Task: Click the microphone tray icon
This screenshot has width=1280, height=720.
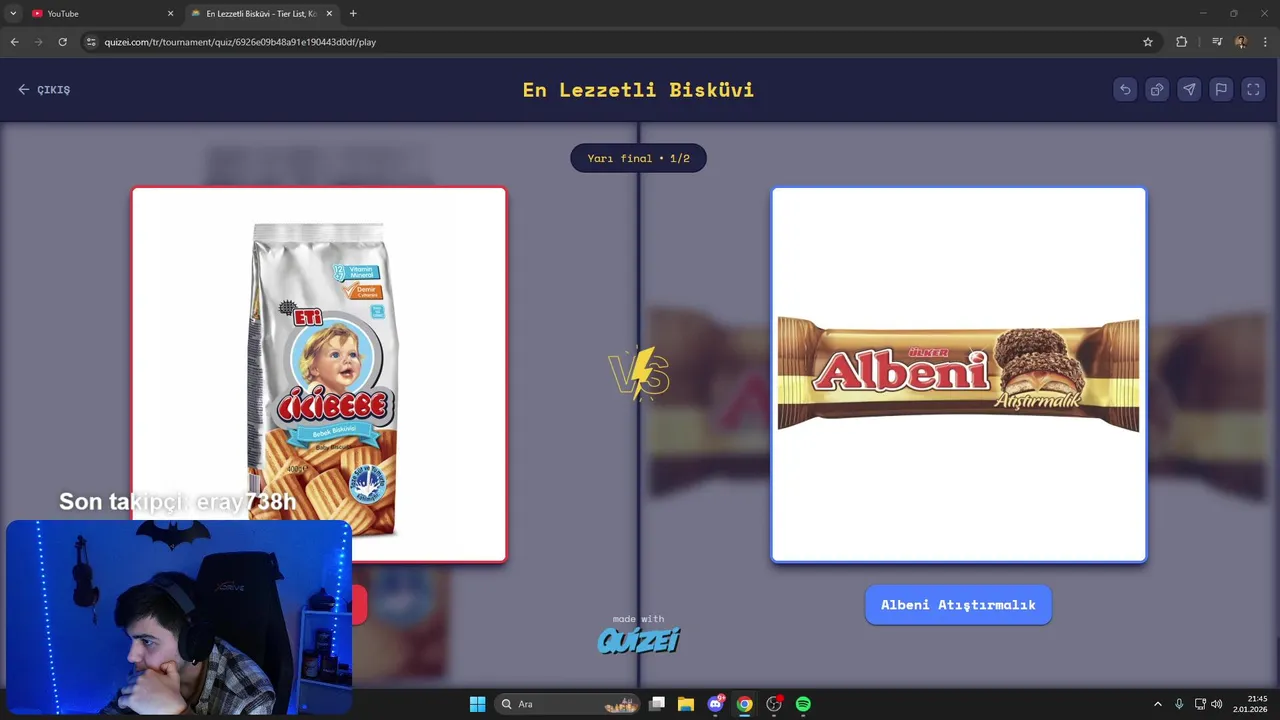Action: [x=1179, y=704]
